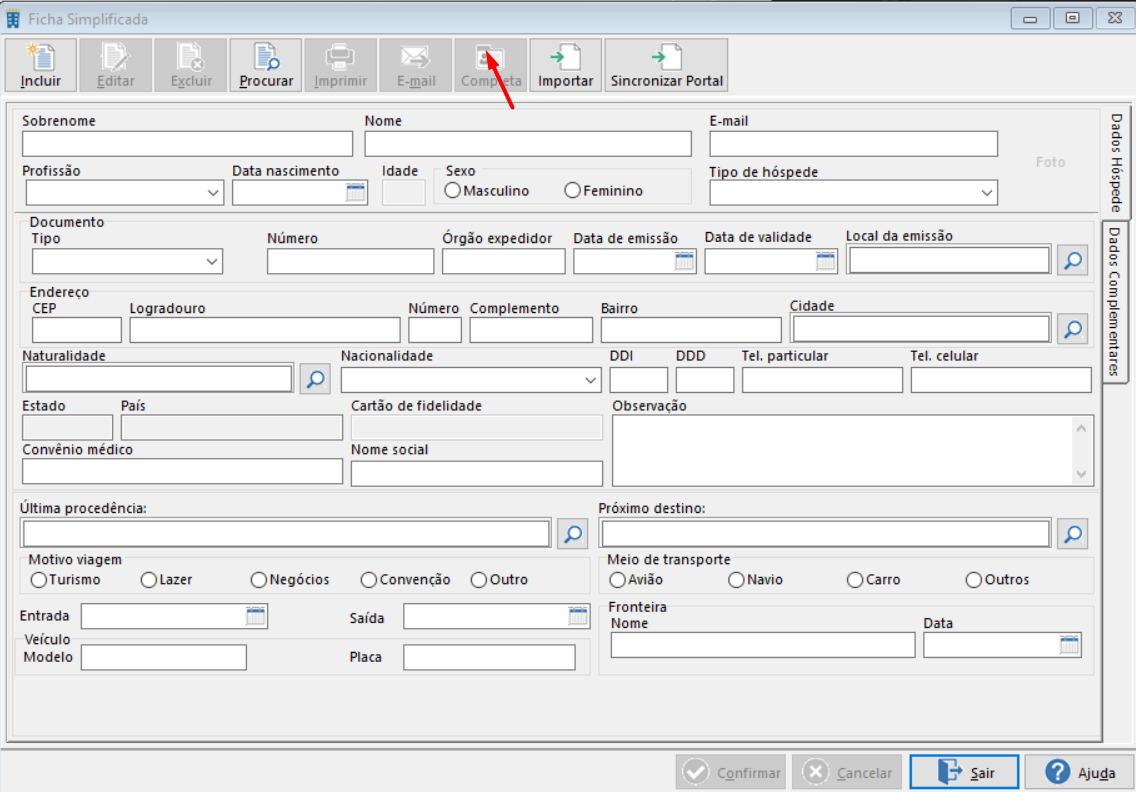
Task: Open Ajuda help button
Action: click(x=1080, y=772)
